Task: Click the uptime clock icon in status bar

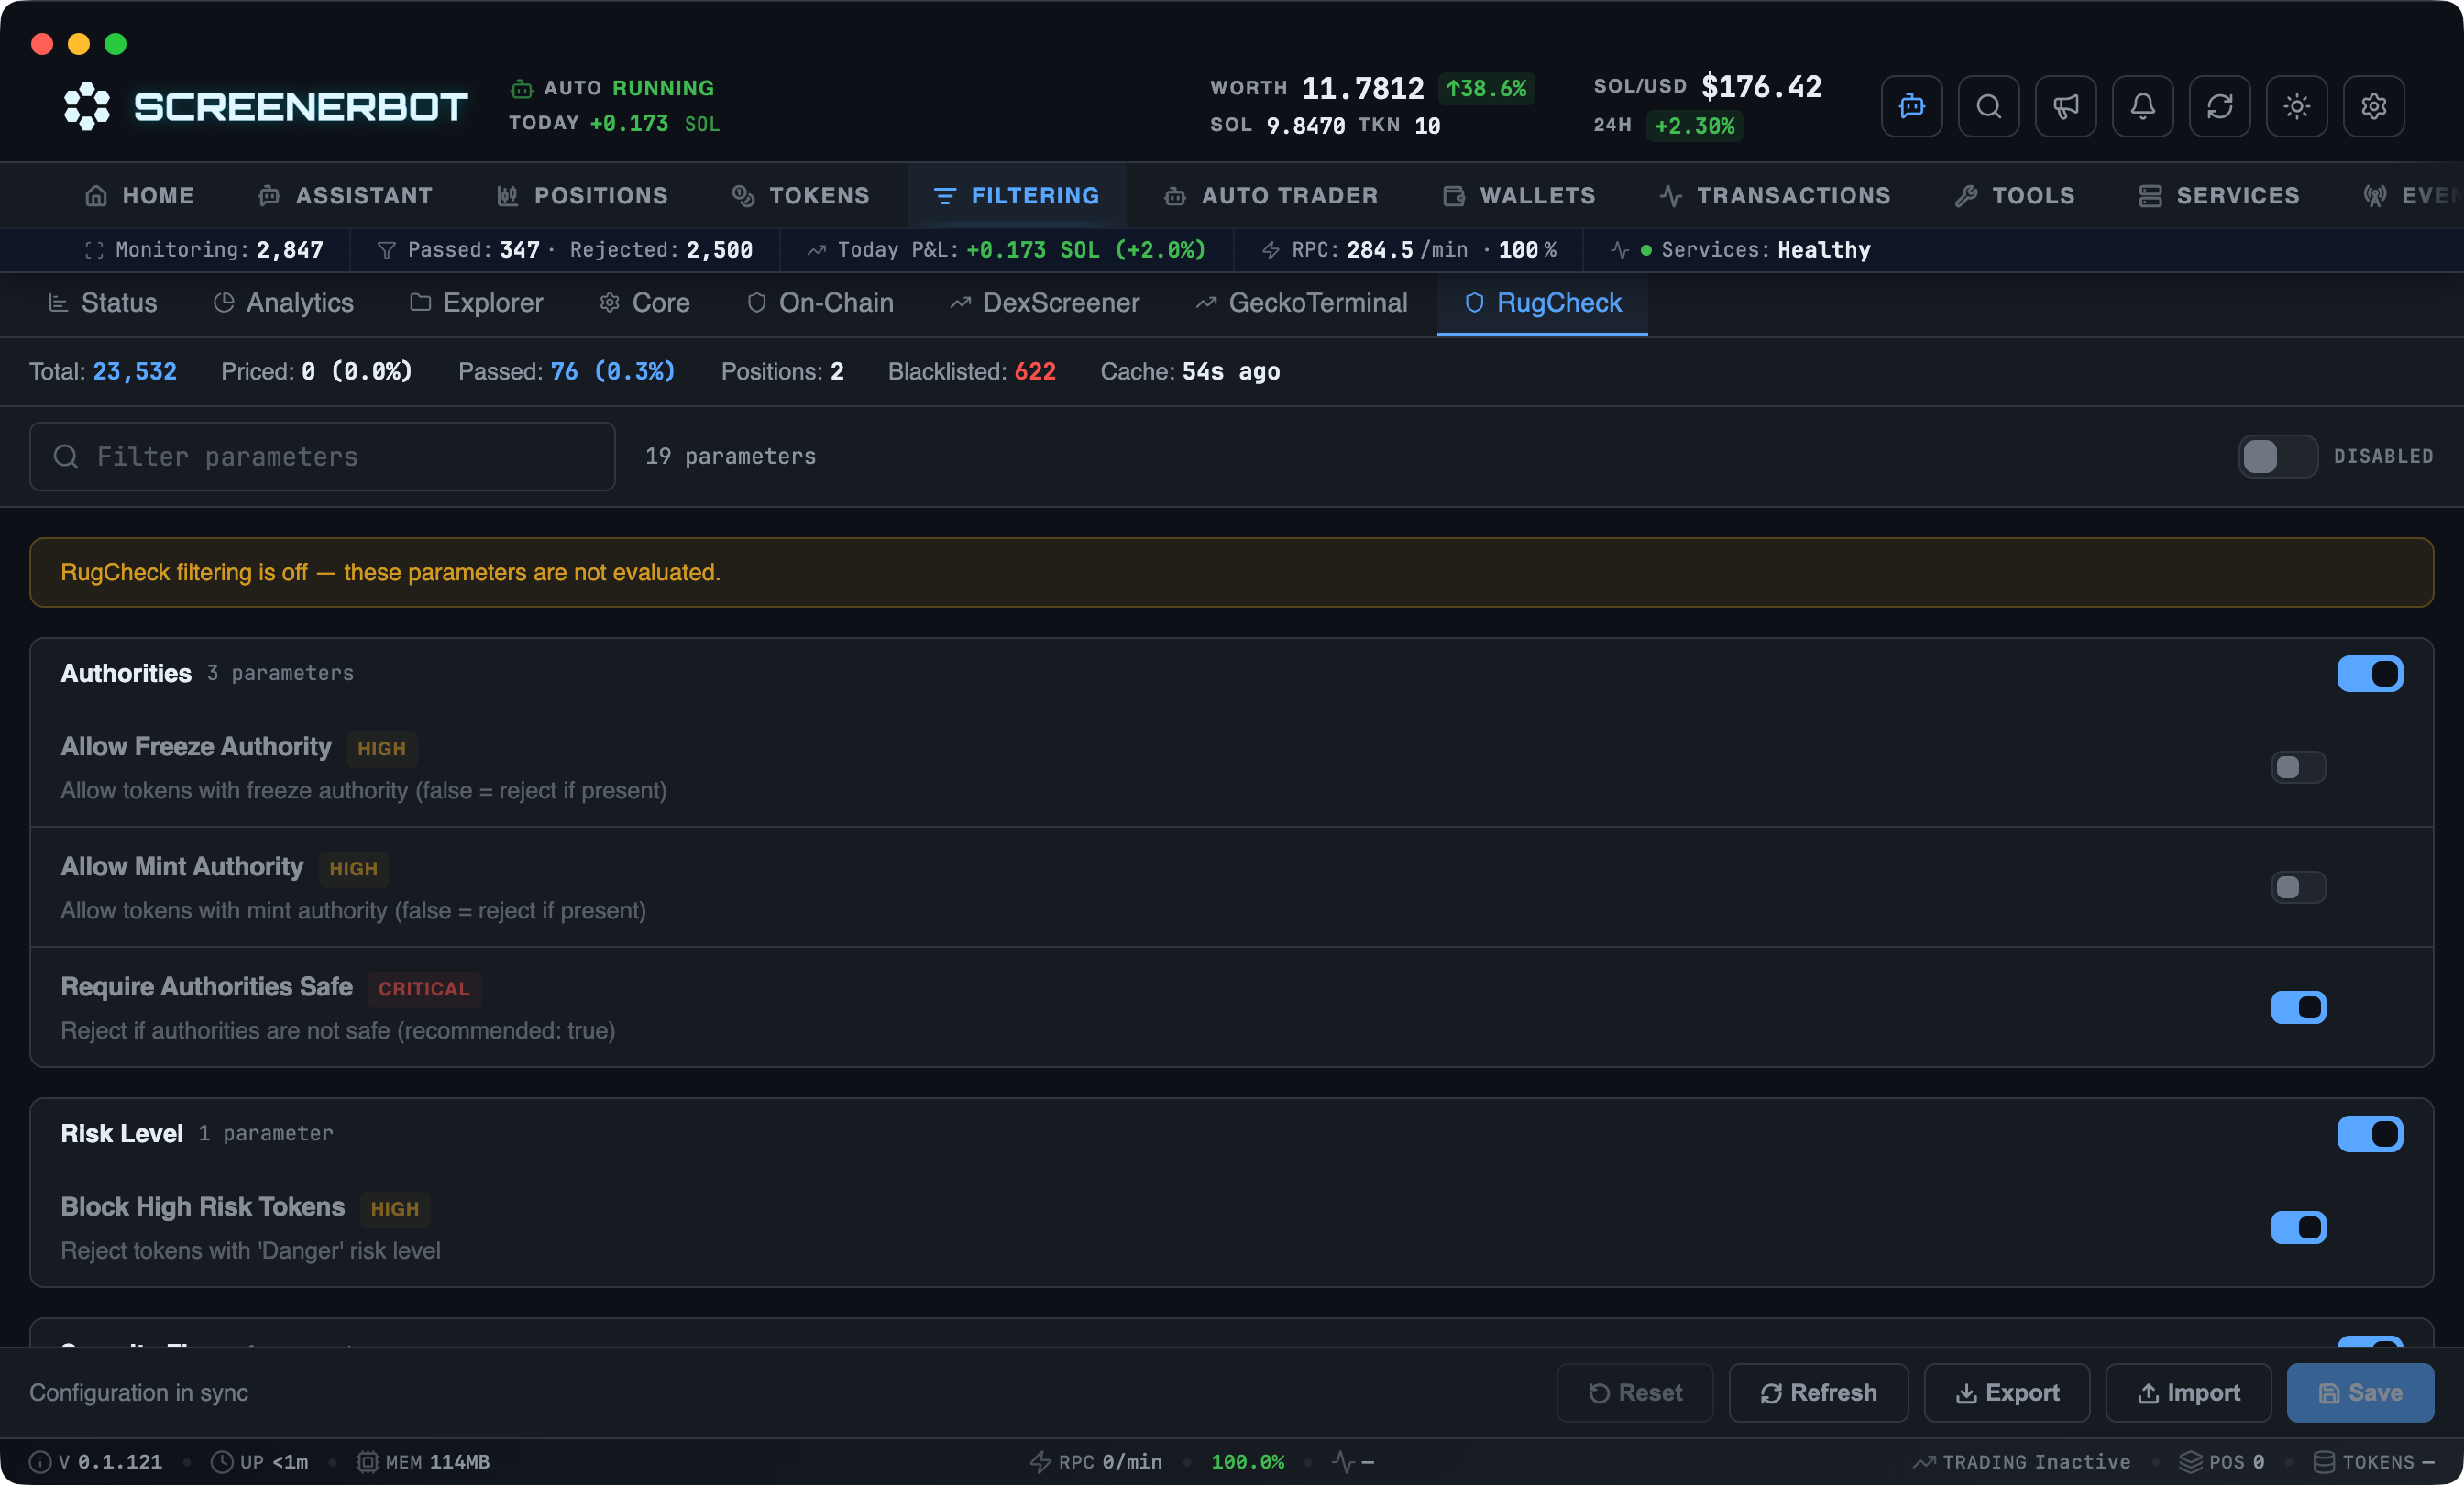Action: pyautogui.click(x=222, y=1461)
